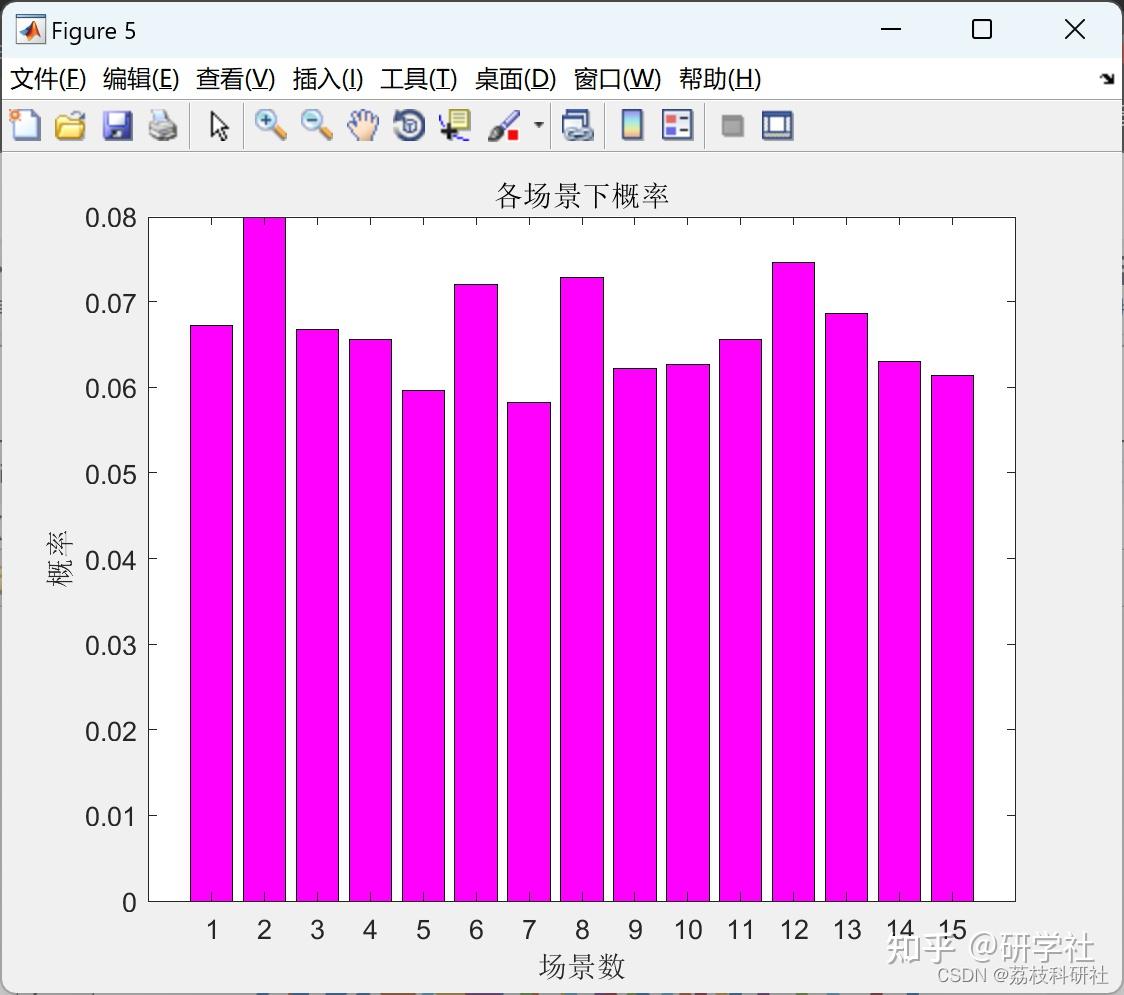
Task: Select the Zoom Out tool
Action: 316,125
